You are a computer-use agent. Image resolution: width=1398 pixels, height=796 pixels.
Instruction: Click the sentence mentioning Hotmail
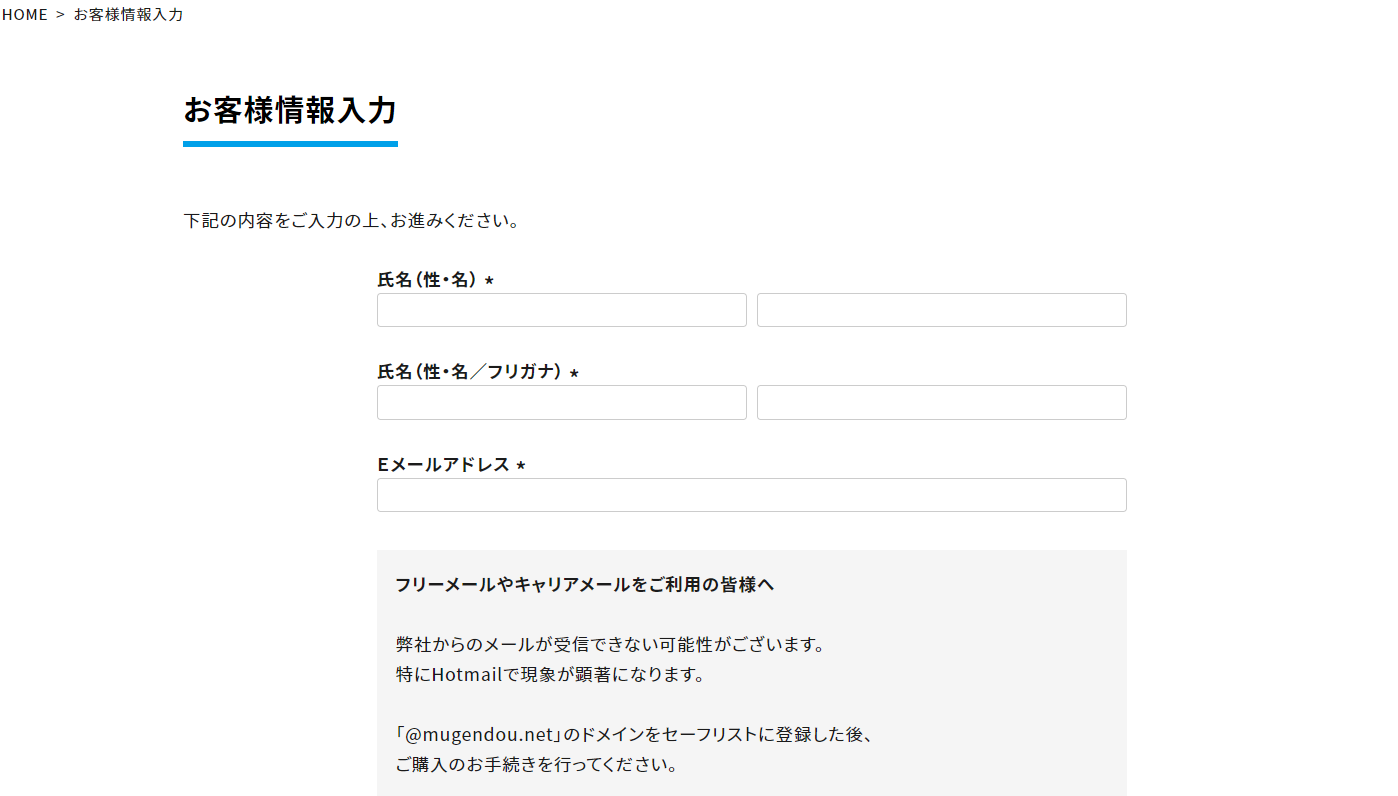(x=550, y=674)
